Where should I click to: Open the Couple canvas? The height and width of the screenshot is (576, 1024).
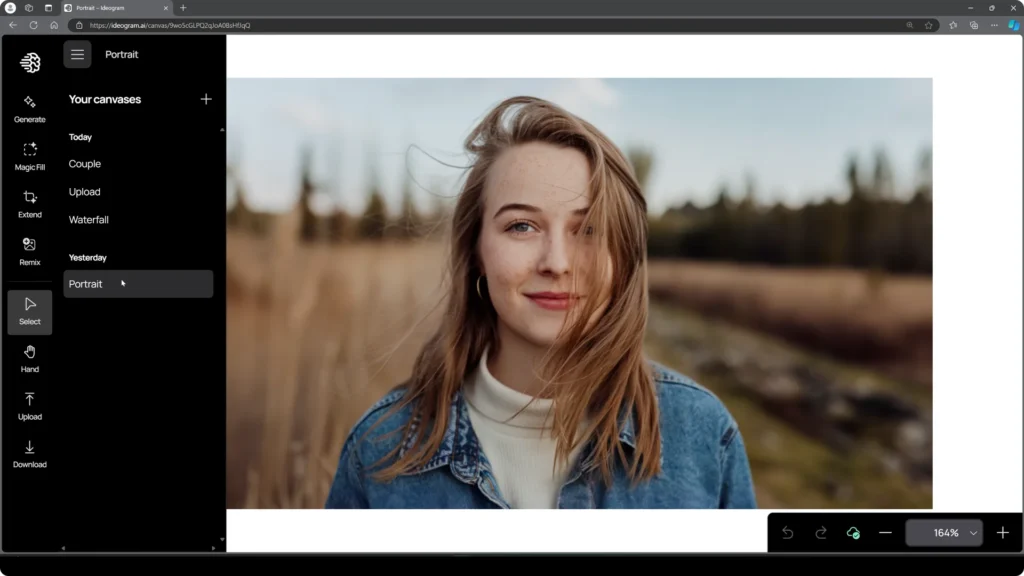(85, 164)
